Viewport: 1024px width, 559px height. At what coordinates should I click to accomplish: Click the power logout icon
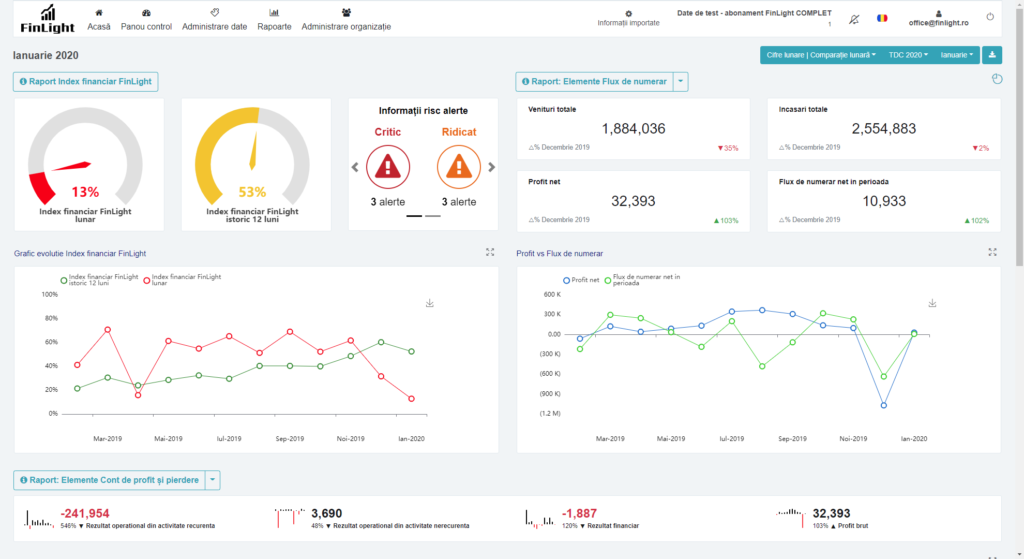coord(990,17)
